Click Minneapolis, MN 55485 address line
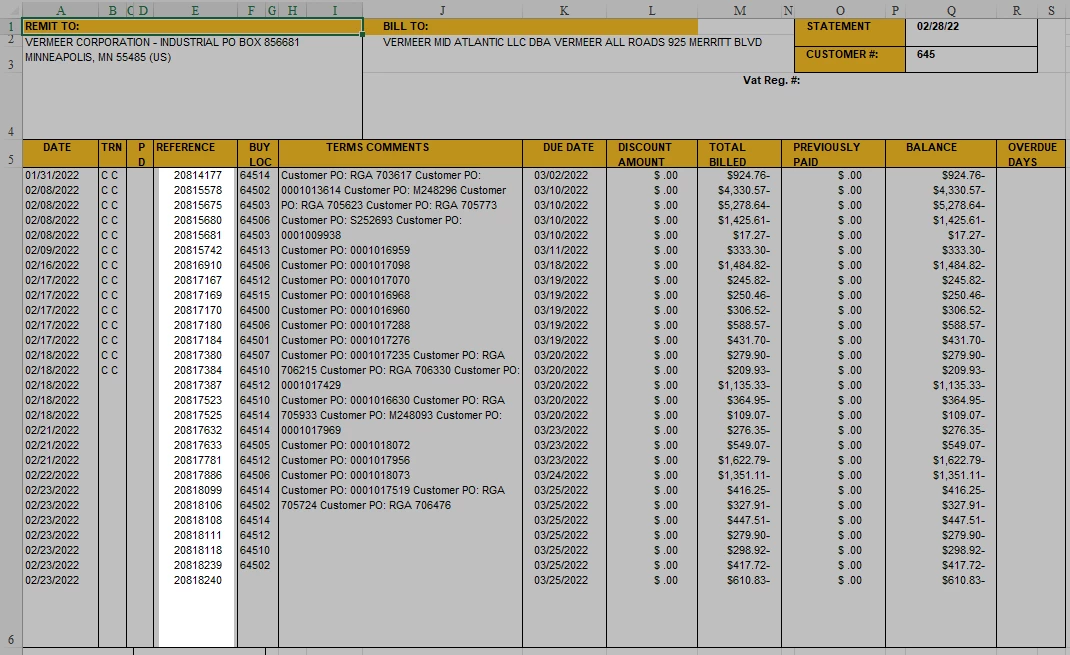This screenshot has width=1070, height=655. click(x=98, y=57)
